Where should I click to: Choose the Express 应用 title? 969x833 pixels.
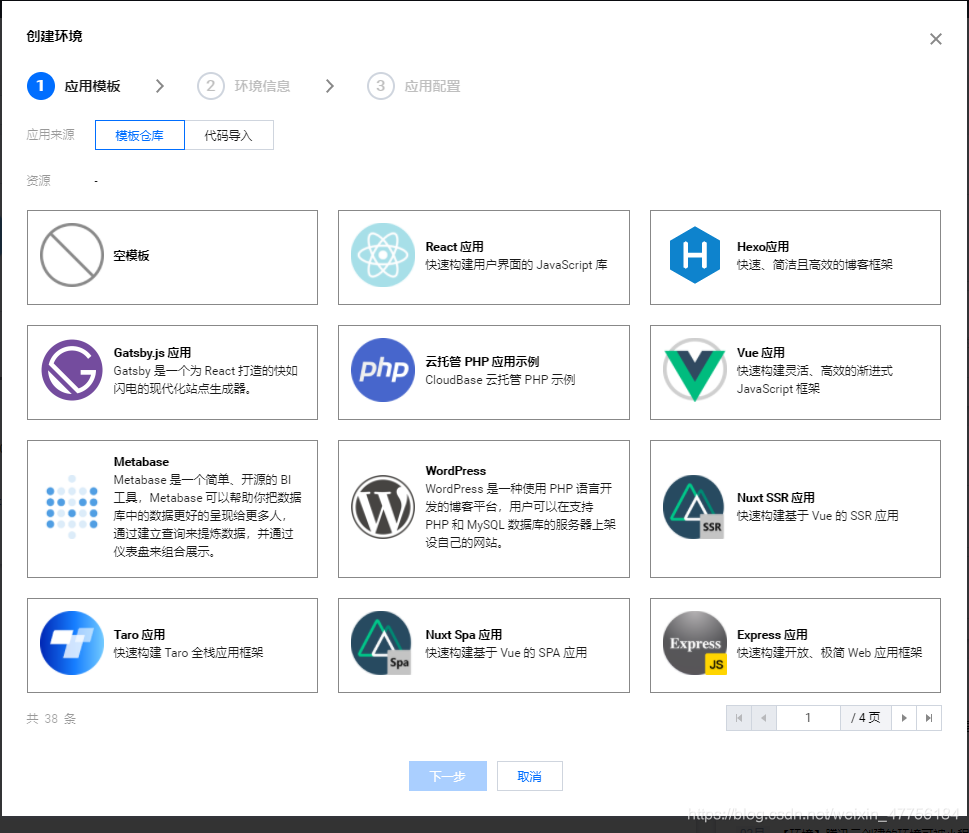click(x=772, y=635)
